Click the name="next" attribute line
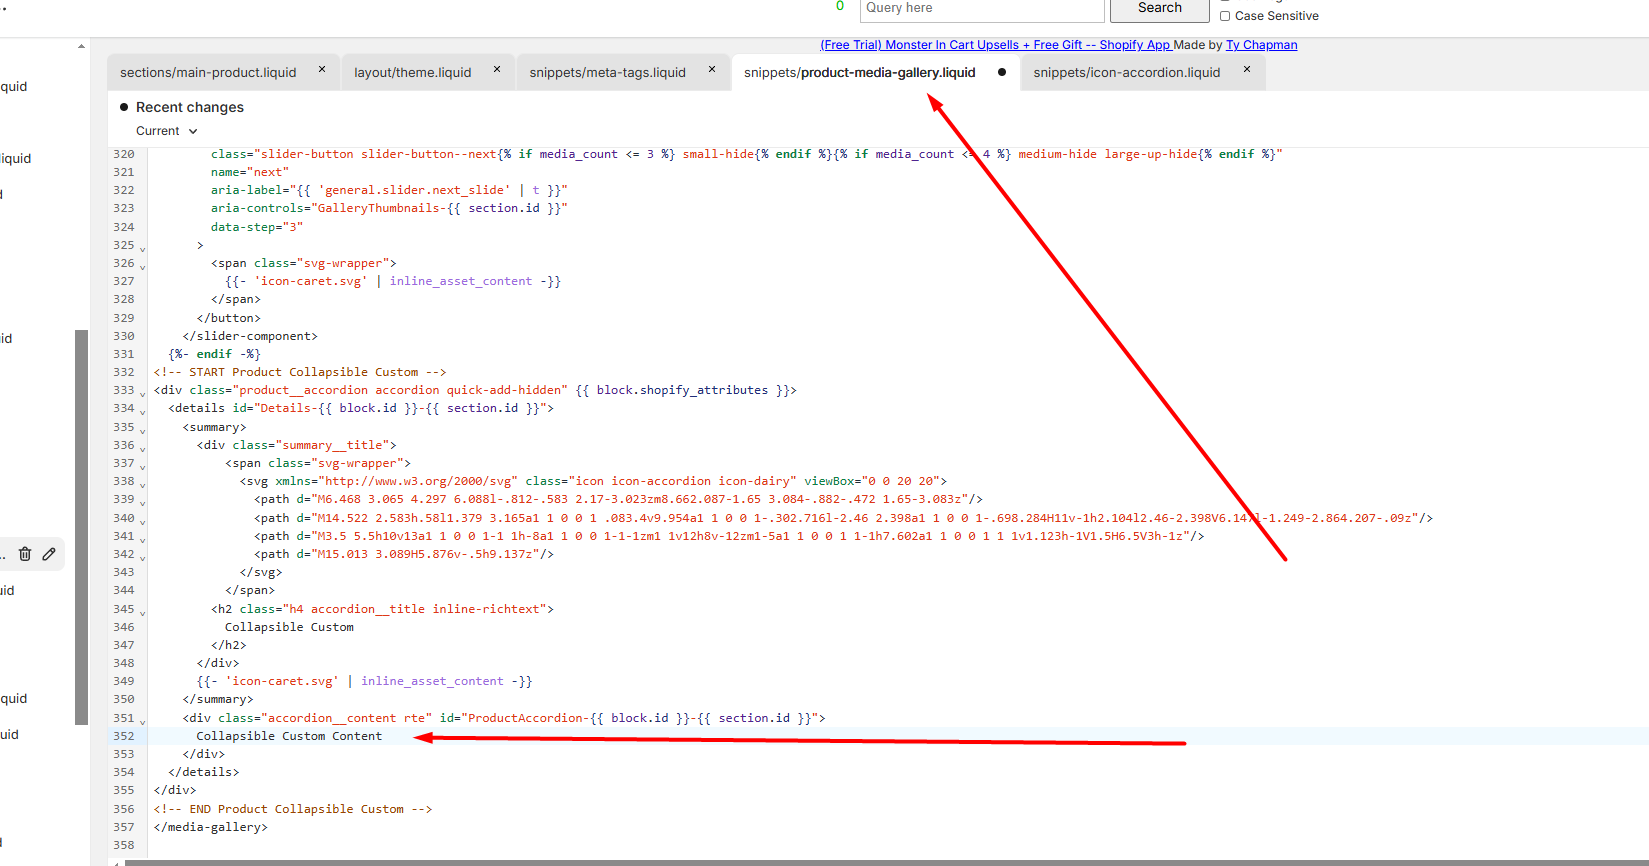The width and height of the screenshot is (1649, 866). 250,172
